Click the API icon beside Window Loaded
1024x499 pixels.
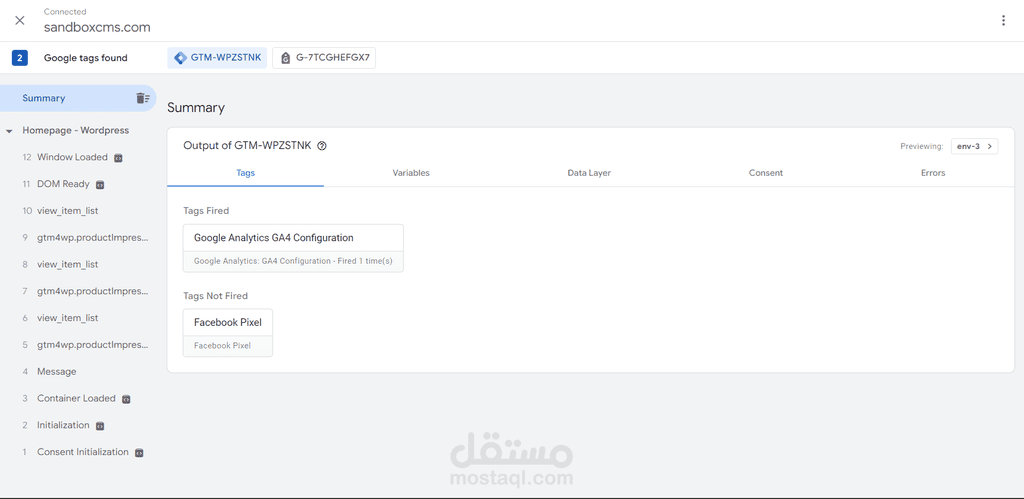coord(118,158)
